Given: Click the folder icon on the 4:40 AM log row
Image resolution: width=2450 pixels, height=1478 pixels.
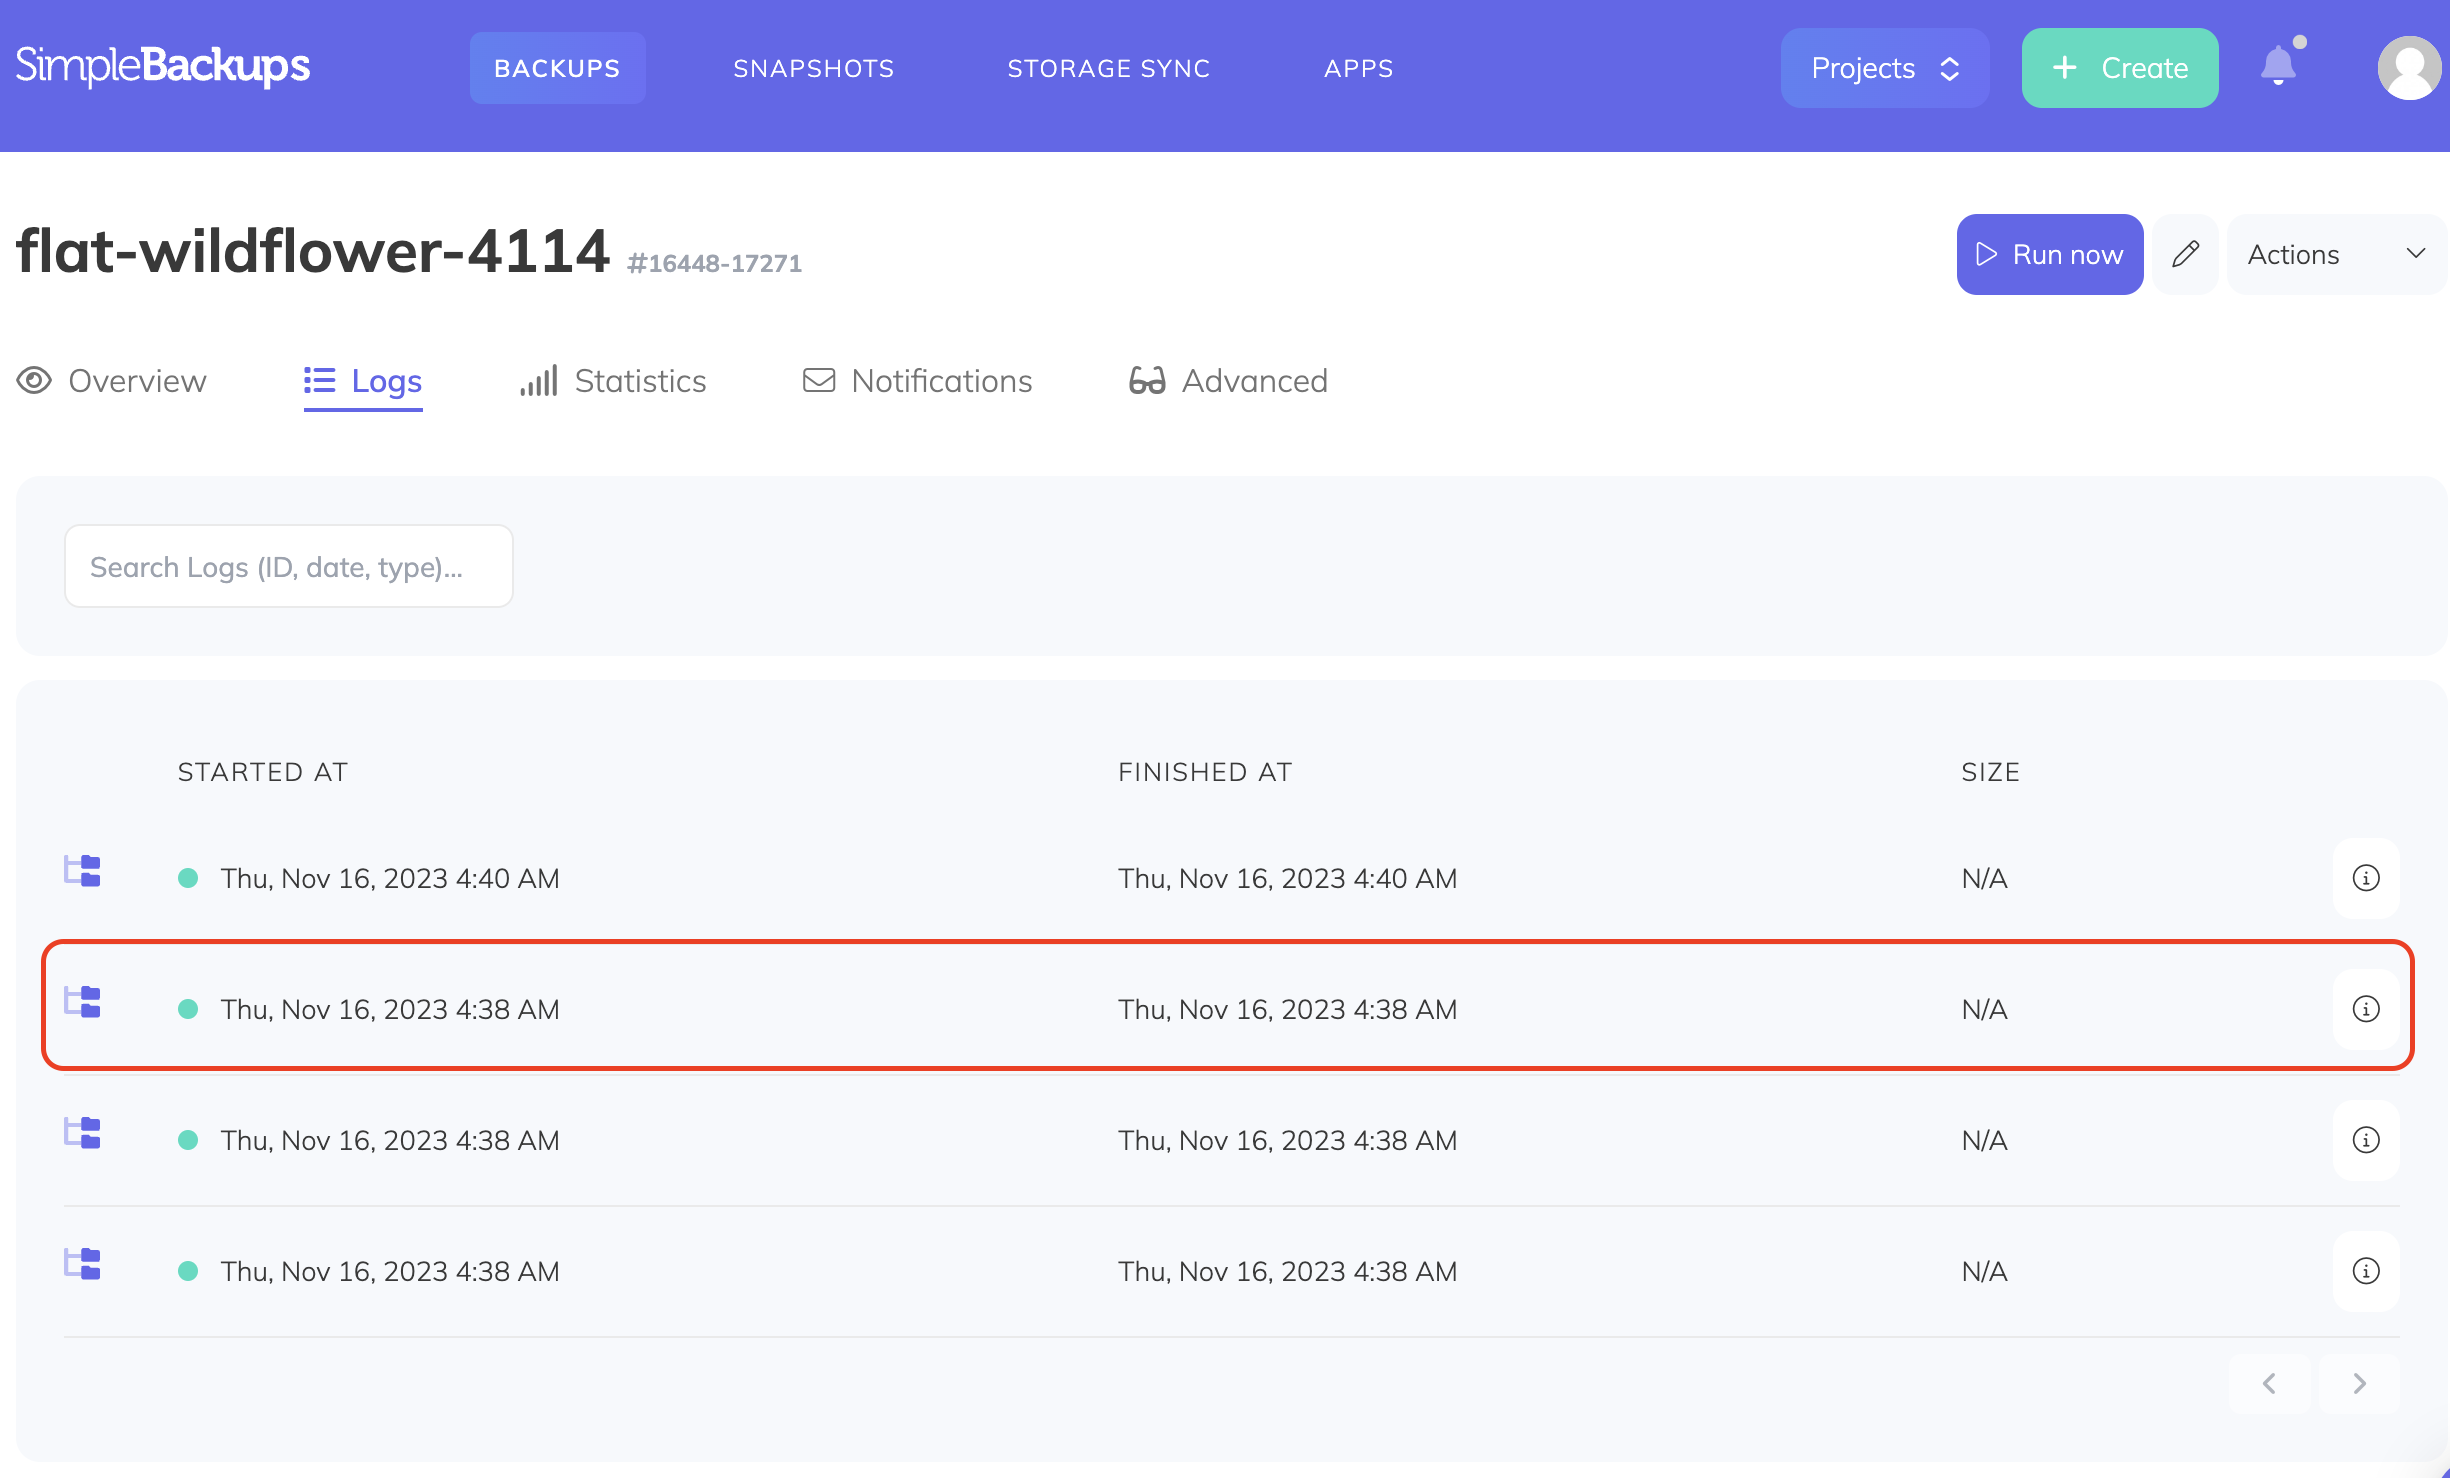Looking at the screenshot, I should 83,871.
